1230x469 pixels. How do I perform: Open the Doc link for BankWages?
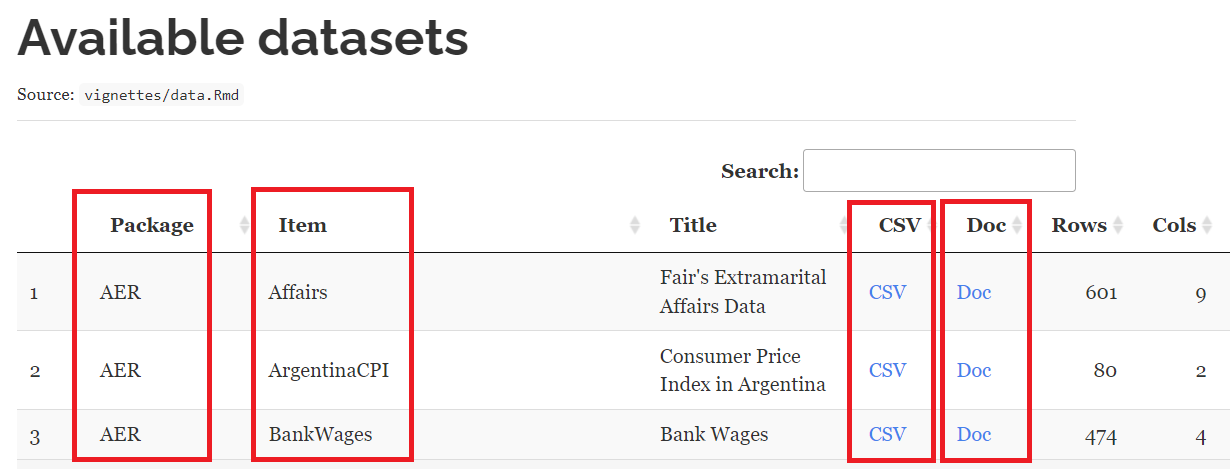974,434
